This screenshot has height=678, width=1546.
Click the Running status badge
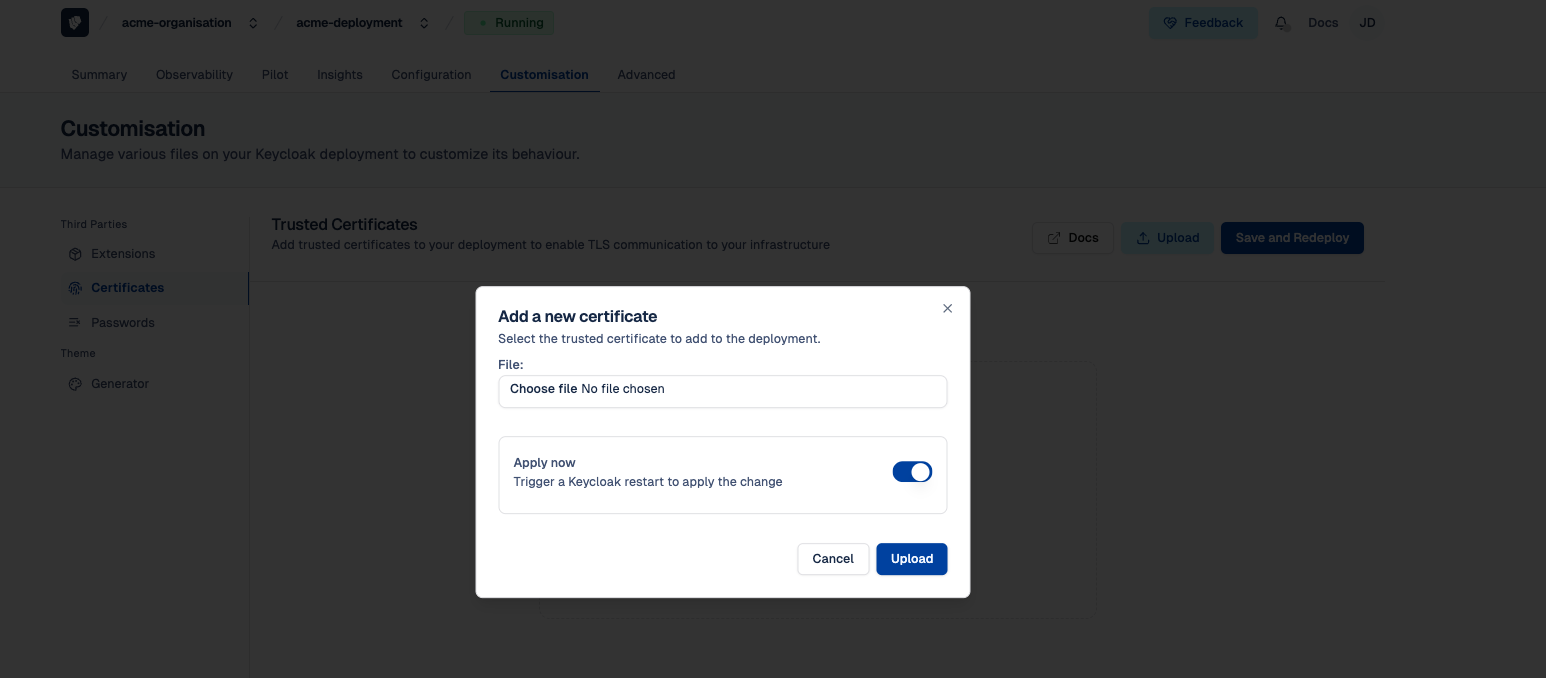coord(509,23)
